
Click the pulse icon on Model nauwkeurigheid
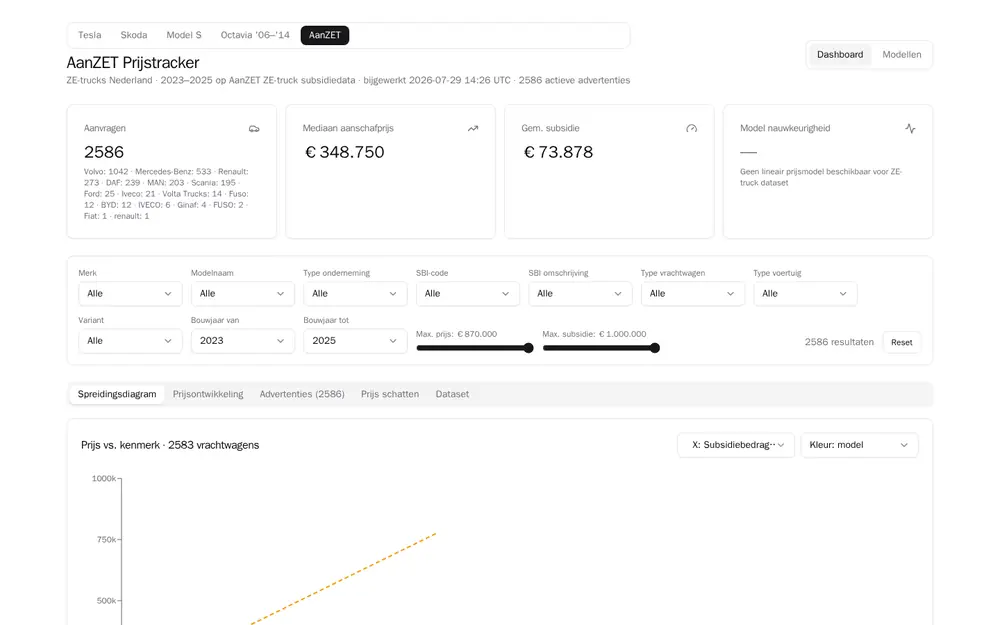coord(910,129)
